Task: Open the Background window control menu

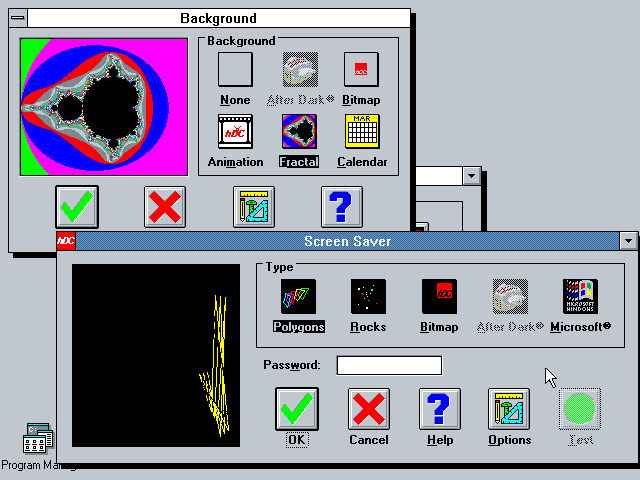Action: click(18, 18)
